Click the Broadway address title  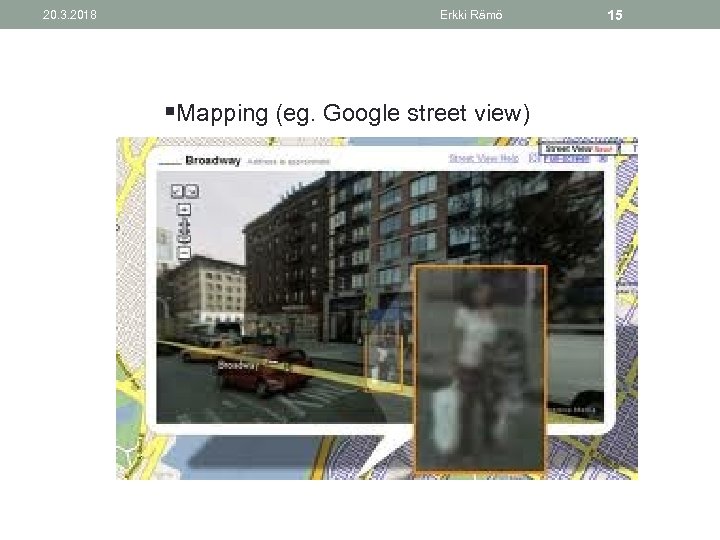[213, 161]
